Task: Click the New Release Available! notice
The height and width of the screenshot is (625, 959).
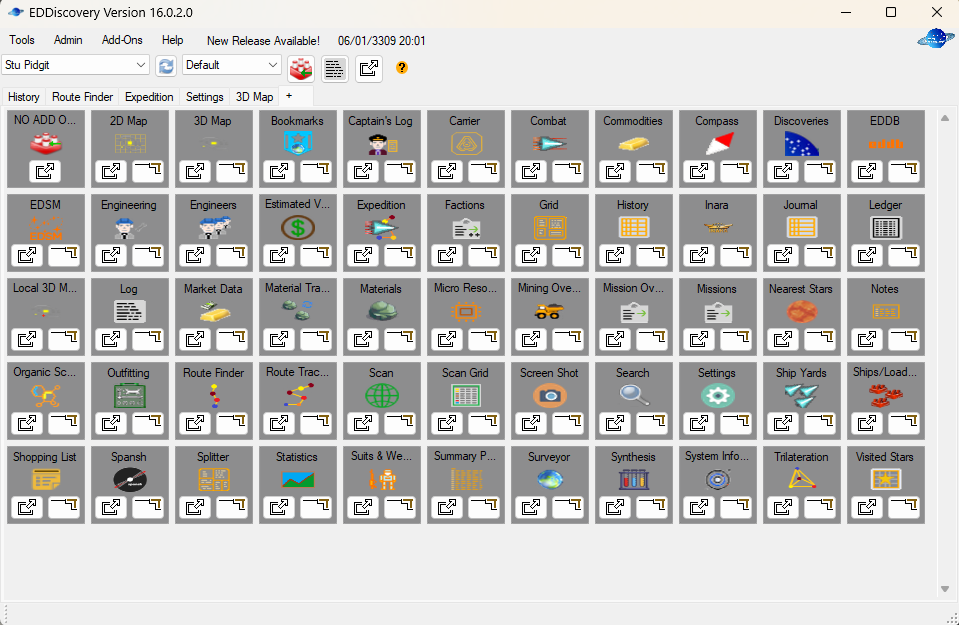Action: [263, 40]
